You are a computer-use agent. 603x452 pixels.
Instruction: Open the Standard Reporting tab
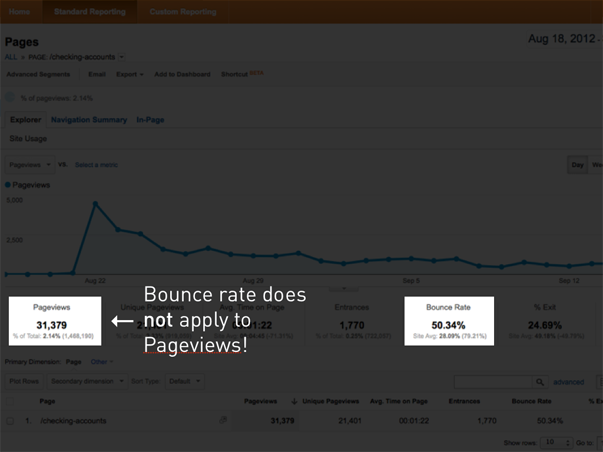(90, 12)
